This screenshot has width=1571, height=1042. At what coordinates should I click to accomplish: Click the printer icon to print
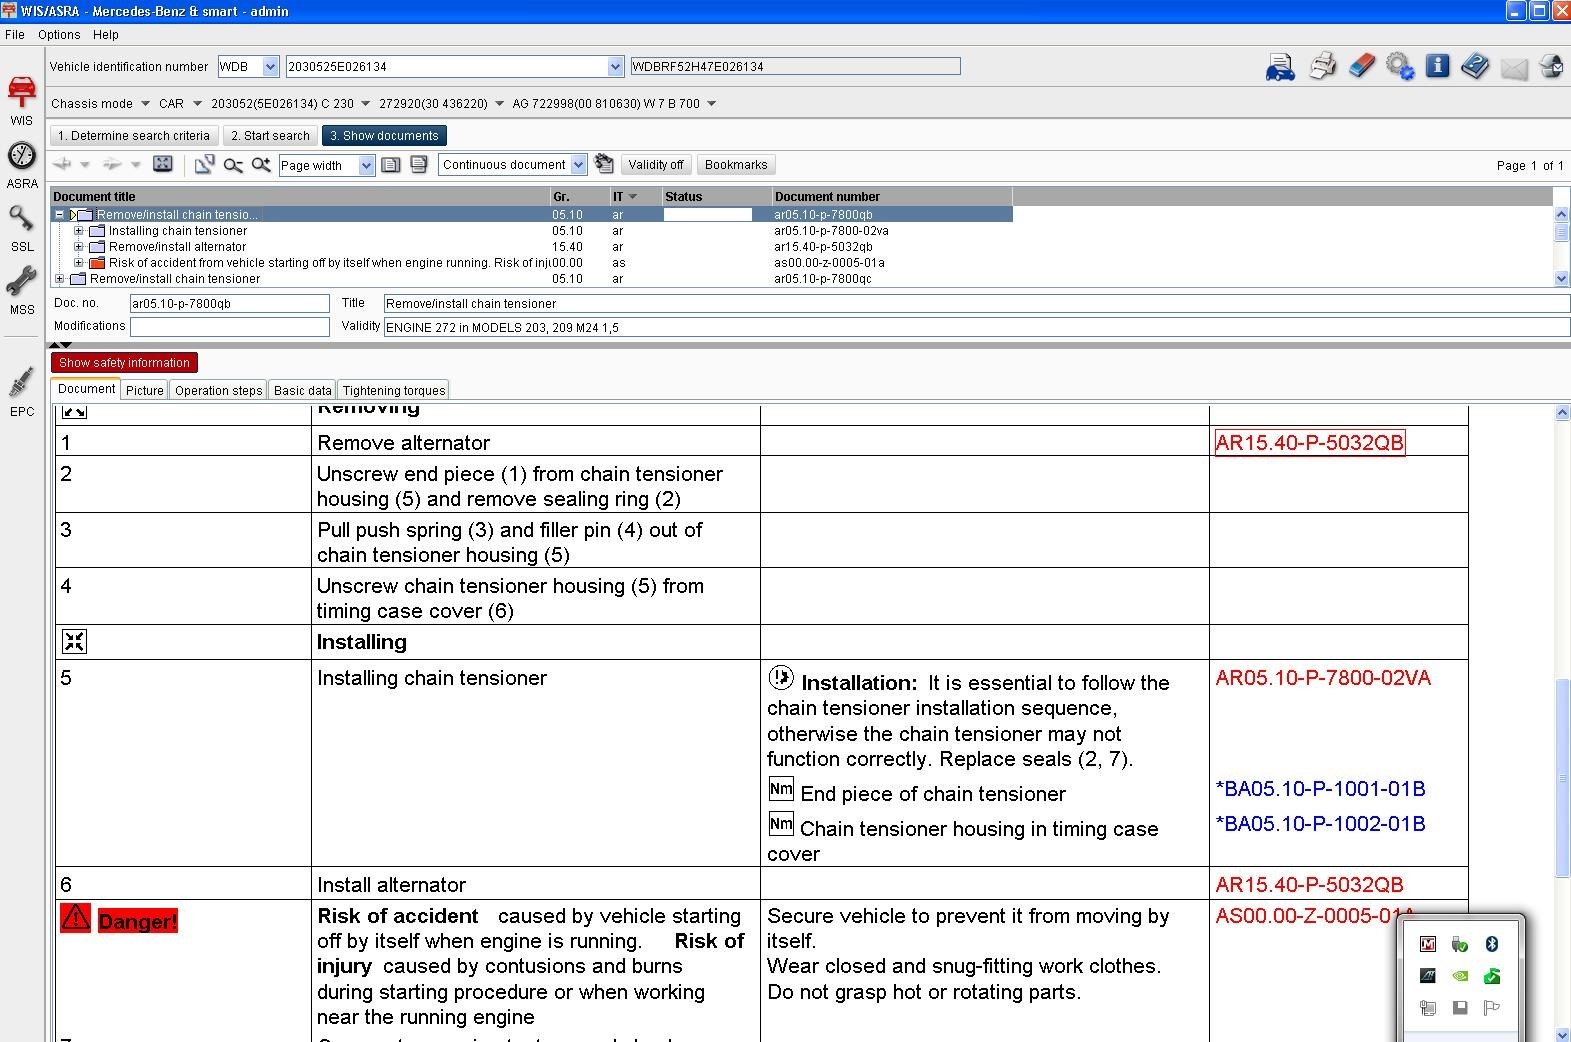[1322, 67]
